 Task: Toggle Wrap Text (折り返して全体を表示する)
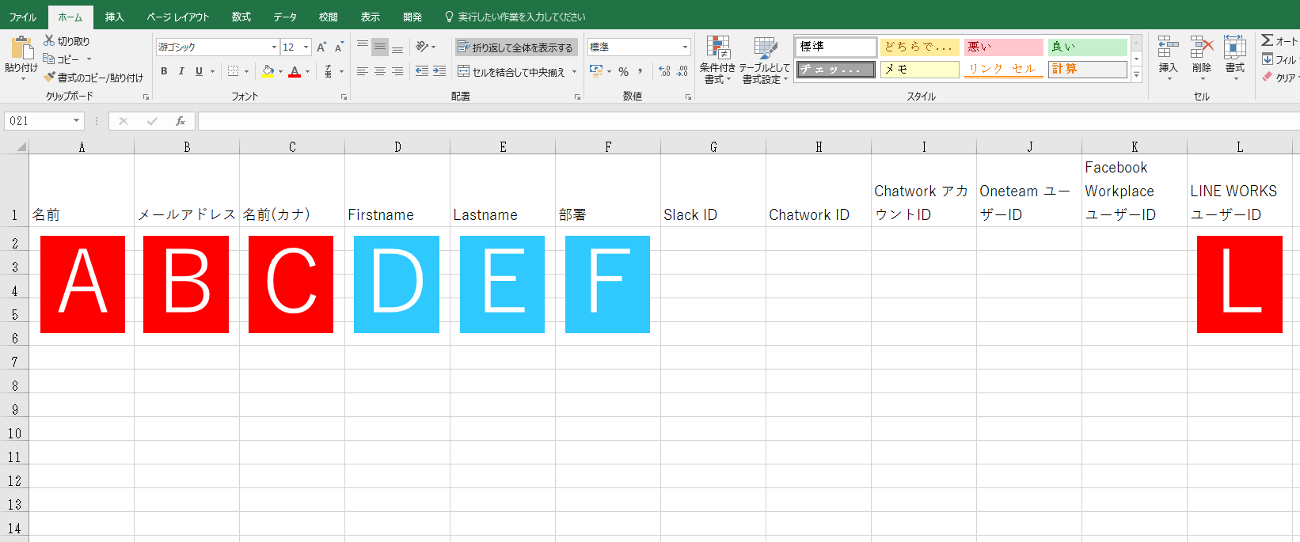515,47
